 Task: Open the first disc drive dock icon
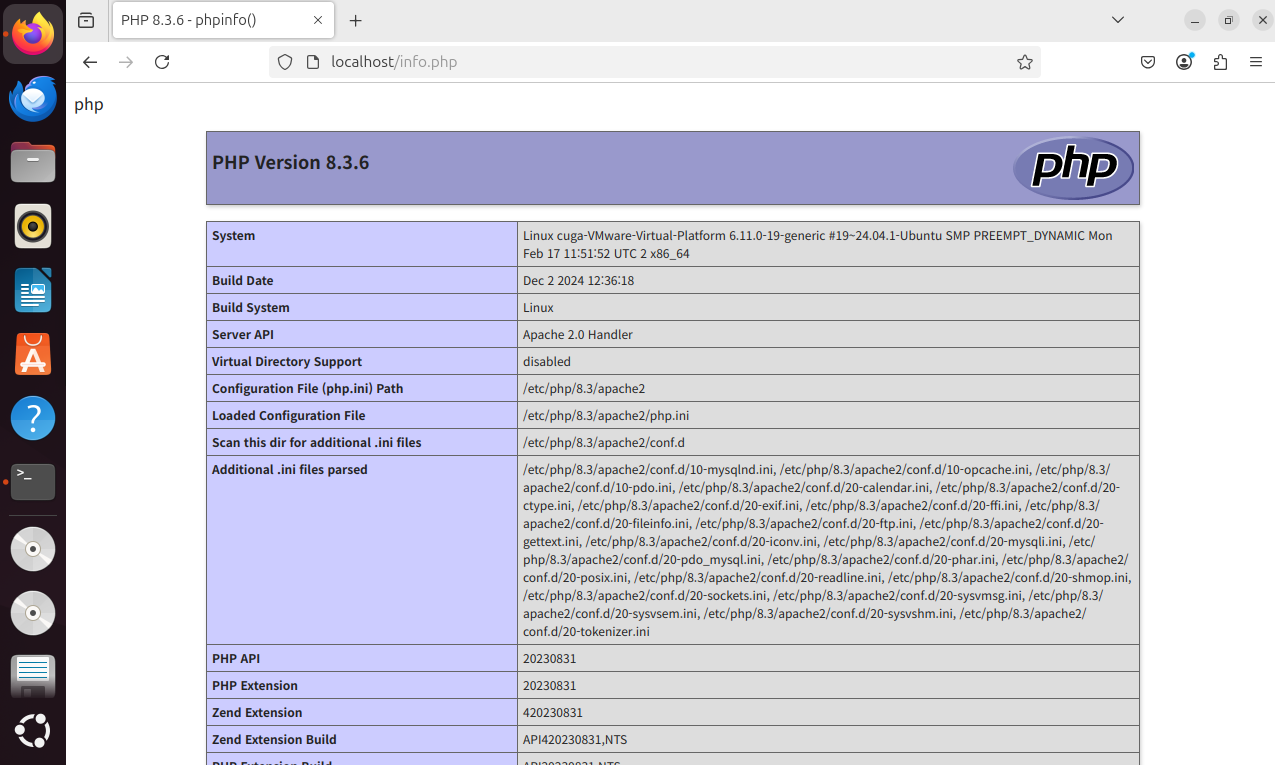(x=33, y=549)
